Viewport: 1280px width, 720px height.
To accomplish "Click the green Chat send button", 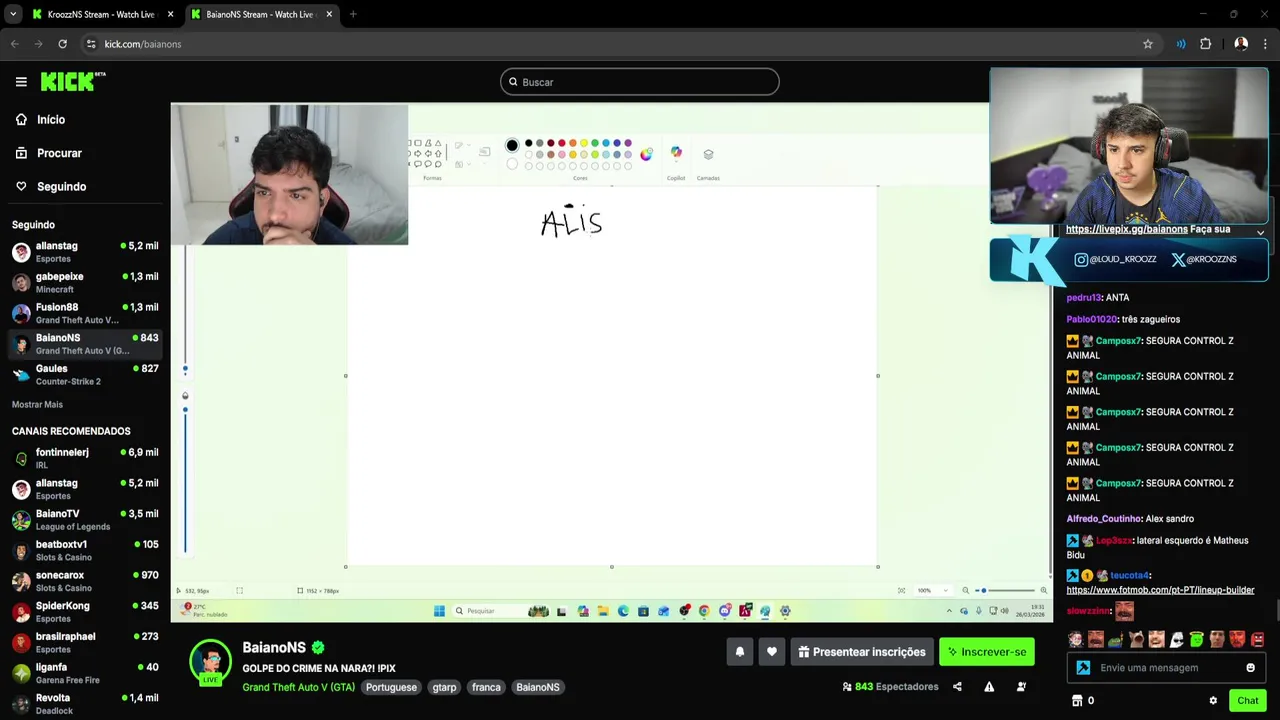I will pyautogui.click(x=1247, y=701).
